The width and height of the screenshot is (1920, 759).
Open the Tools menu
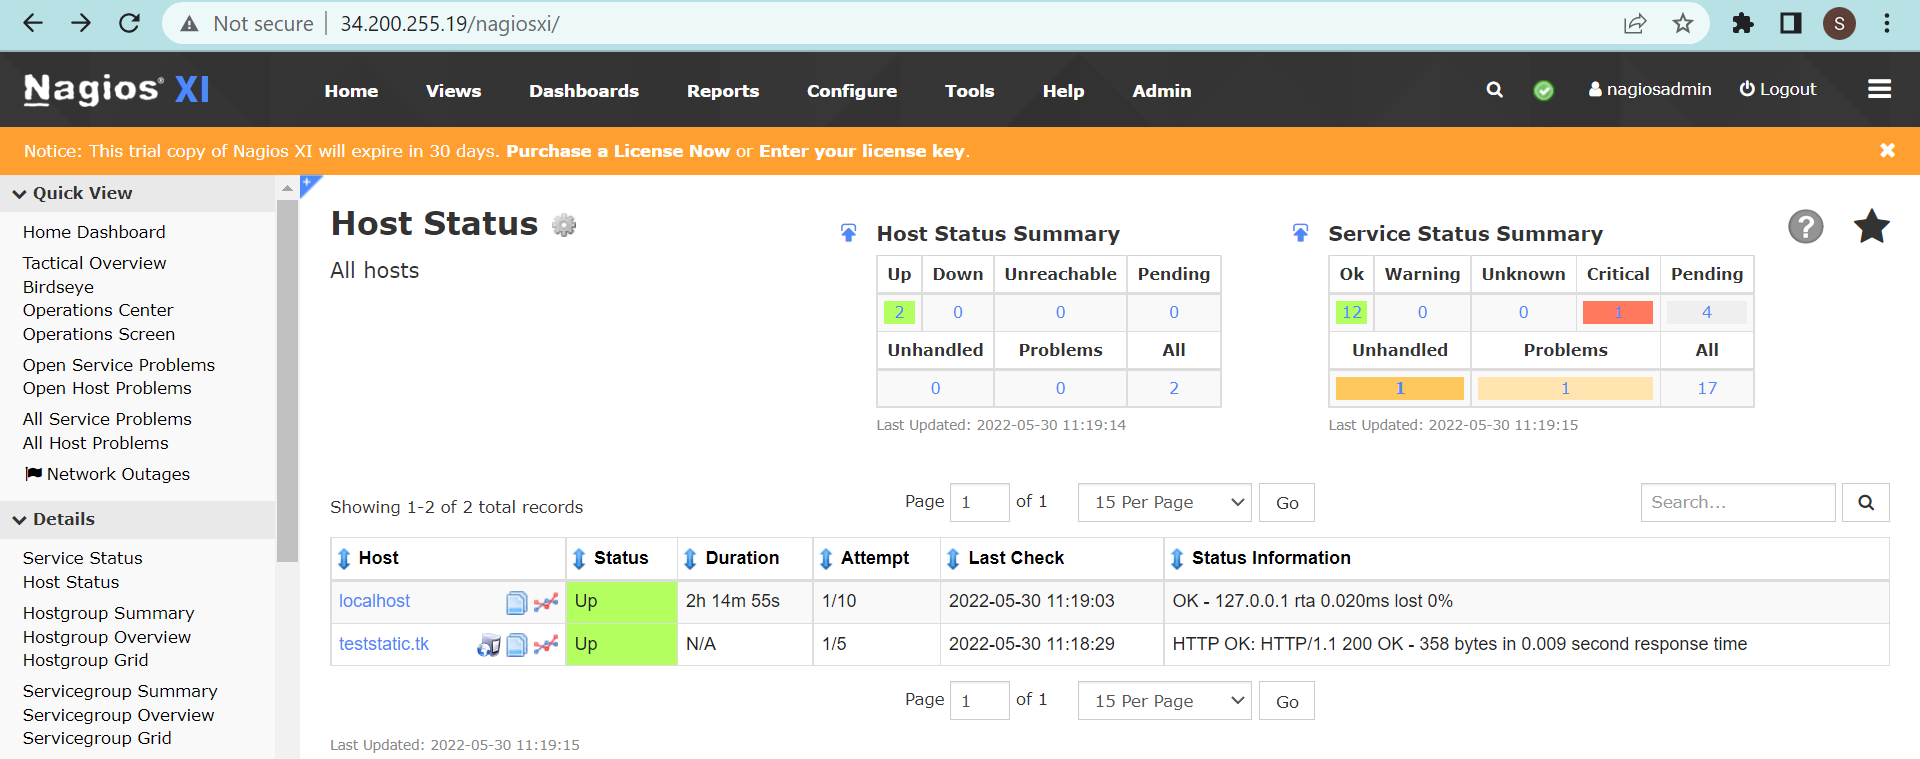coord(970,91)
